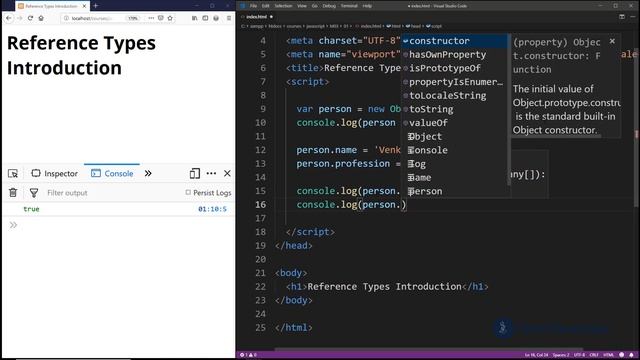Switch to the Inspector devtools tab
The height and width of the screenshot is (360, 640).
tap(55, 173)
